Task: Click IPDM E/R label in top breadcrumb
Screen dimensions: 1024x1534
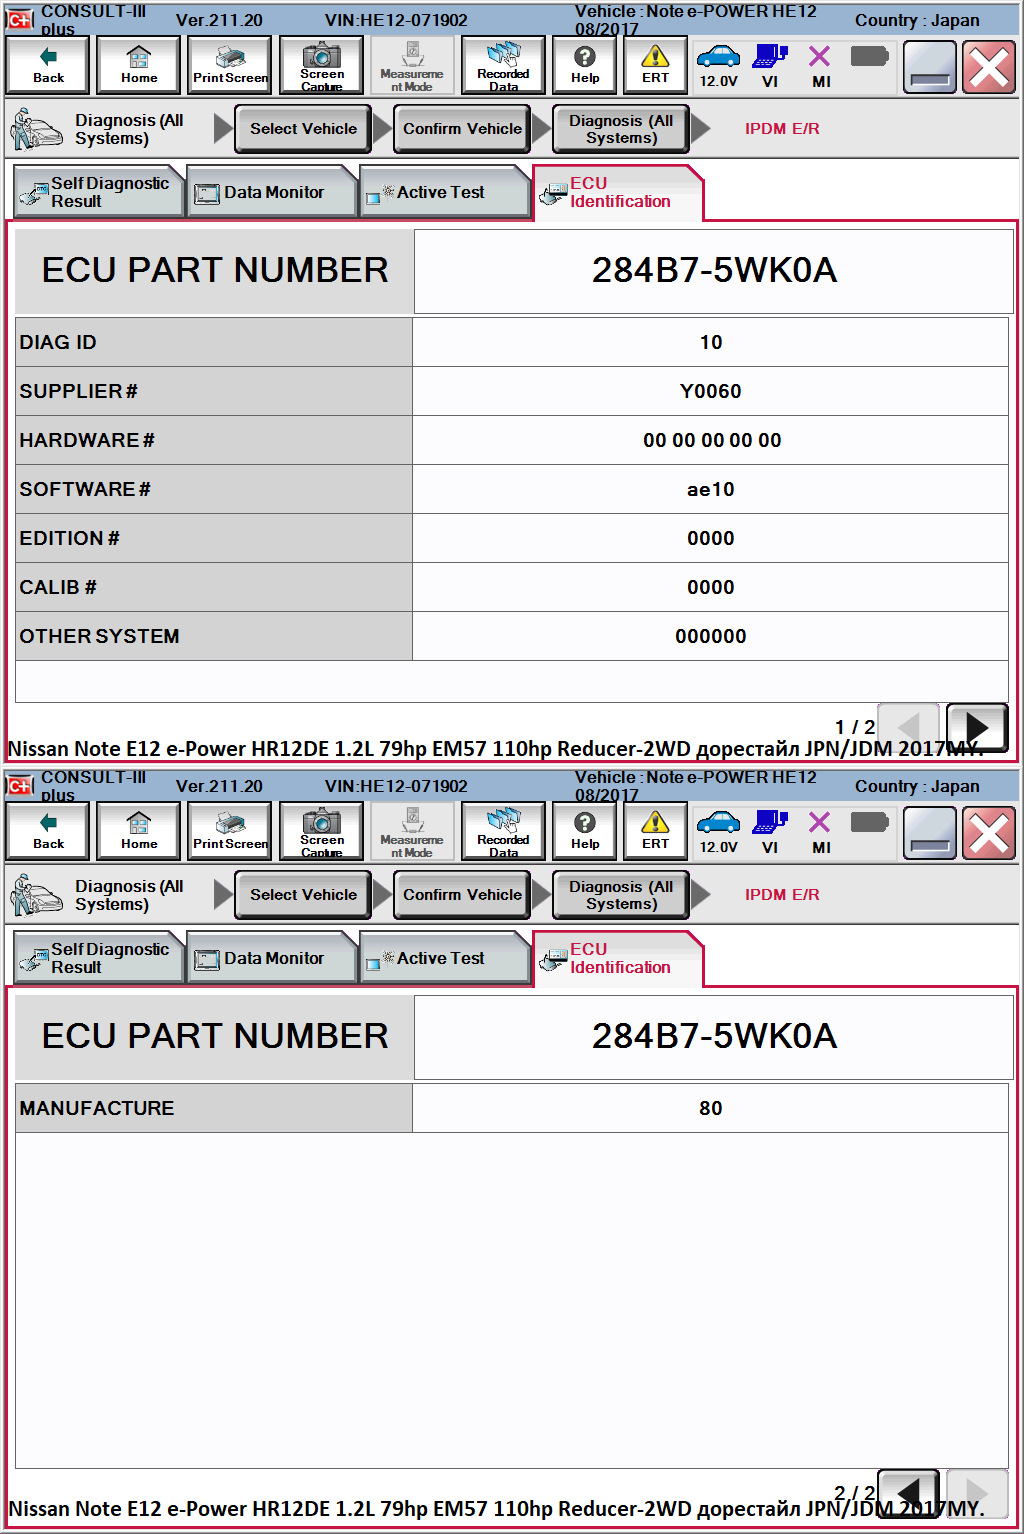Action: click(782, 129)
